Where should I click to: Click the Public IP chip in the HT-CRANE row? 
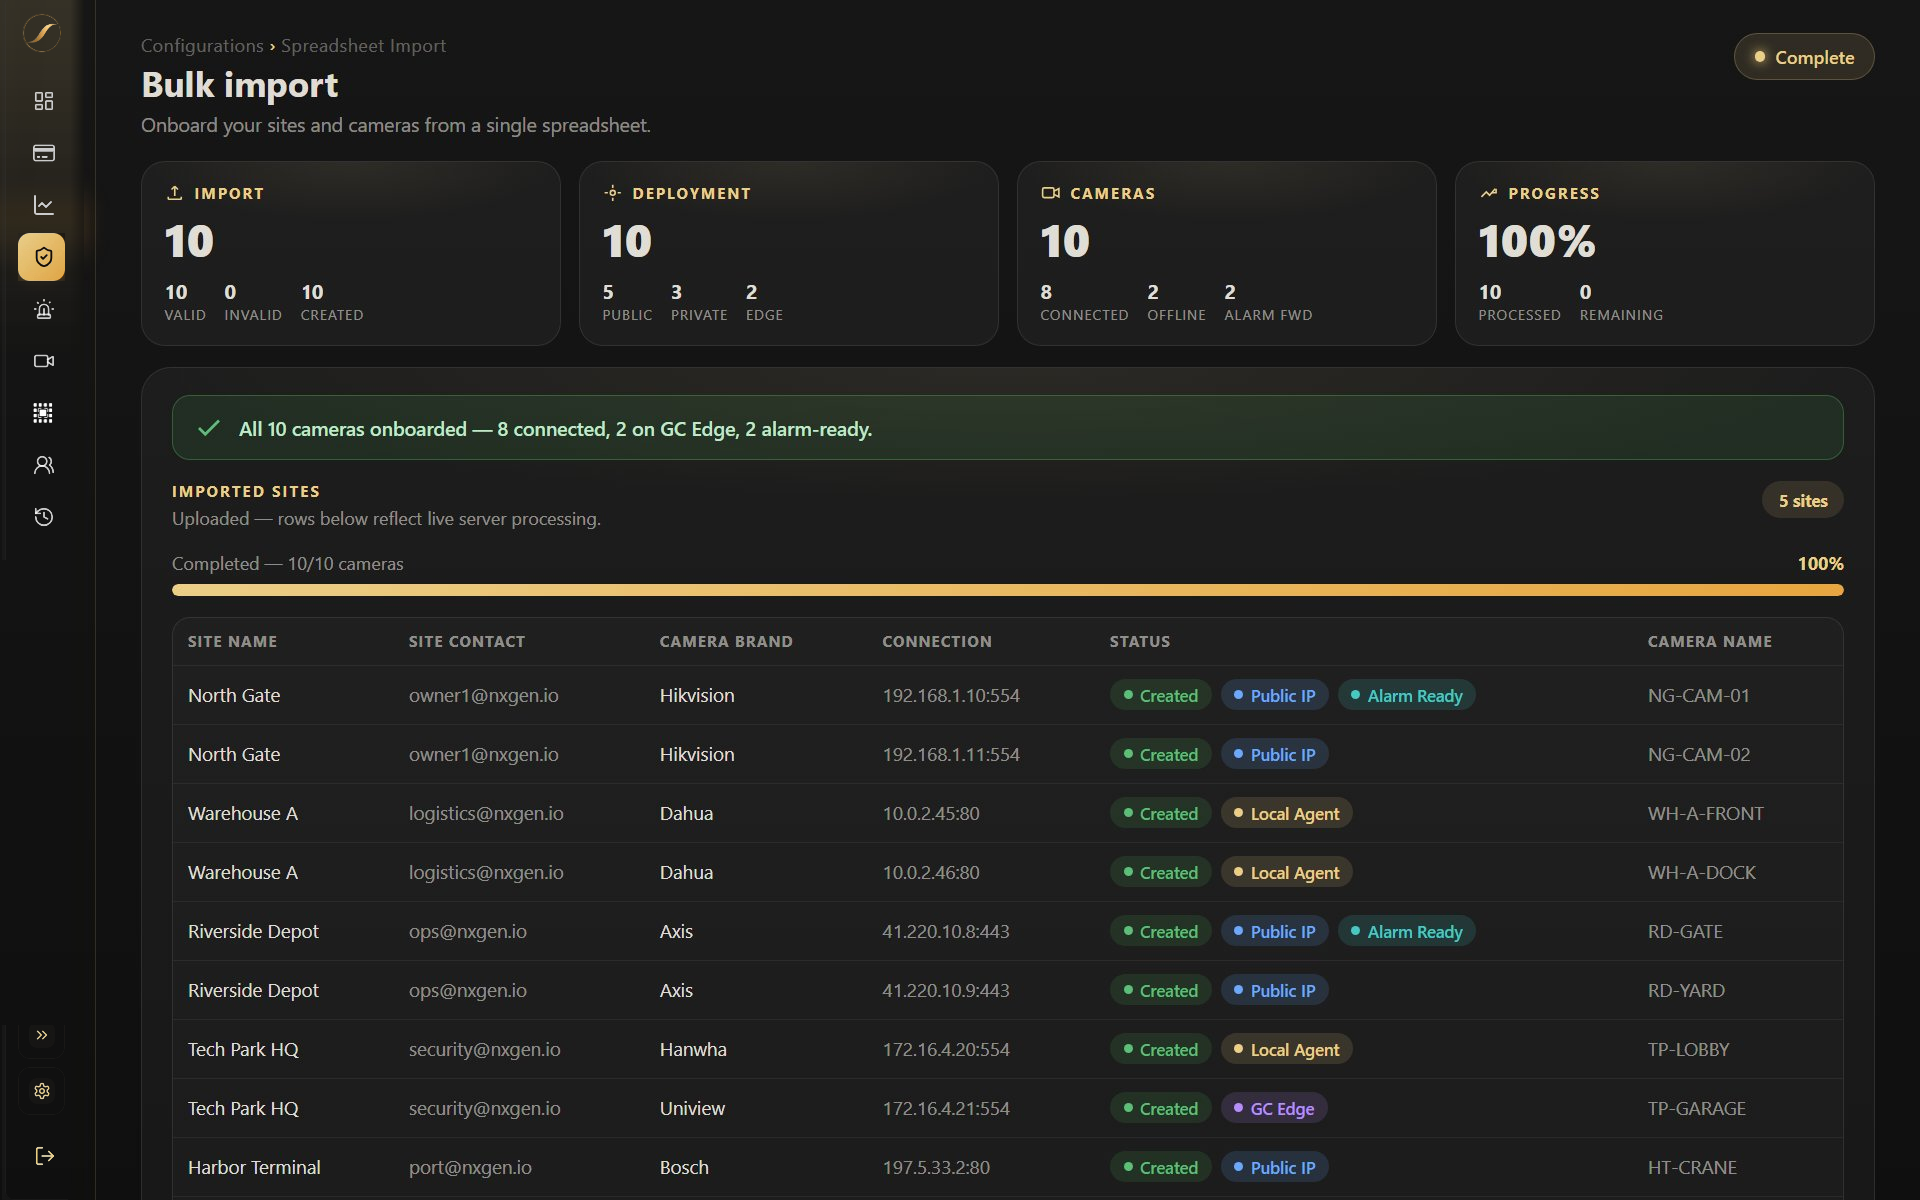point(1274,1167)
